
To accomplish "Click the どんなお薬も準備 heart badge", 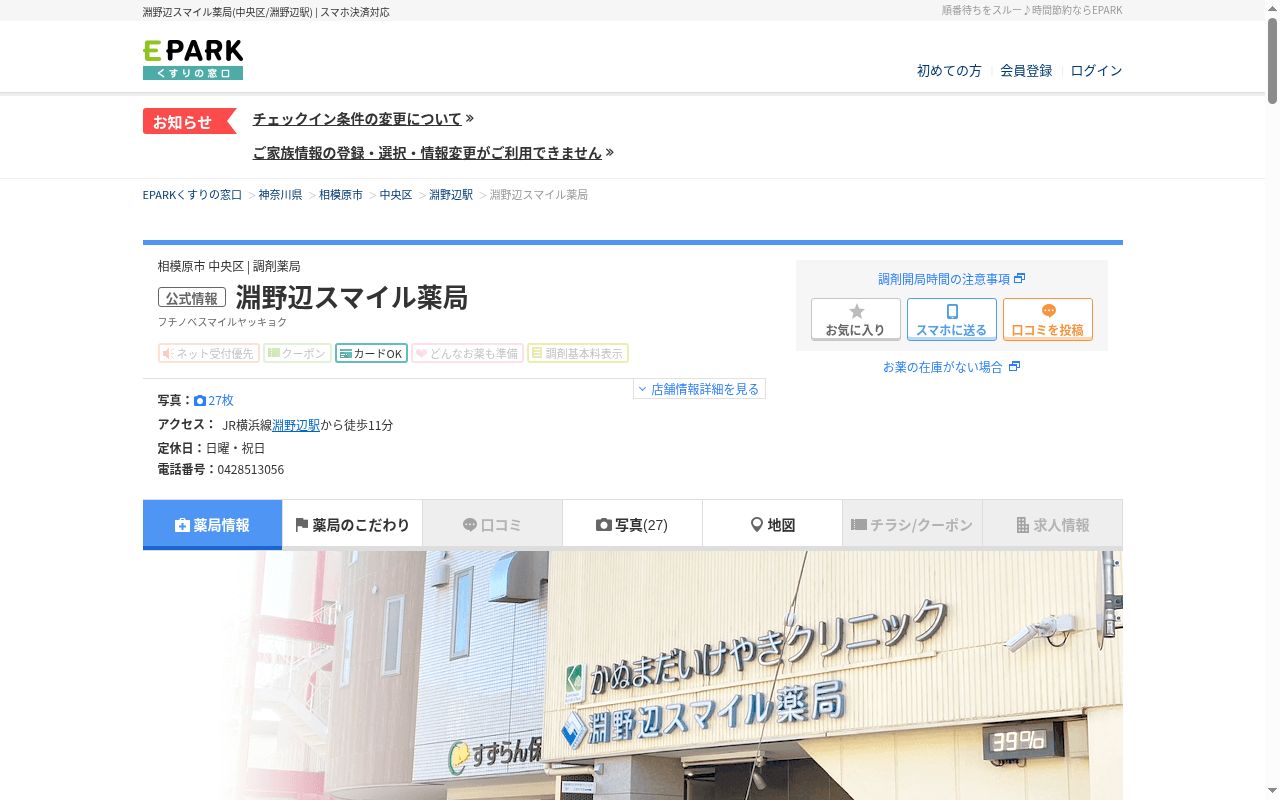I will pyautogui.click(x=467, y=353).
